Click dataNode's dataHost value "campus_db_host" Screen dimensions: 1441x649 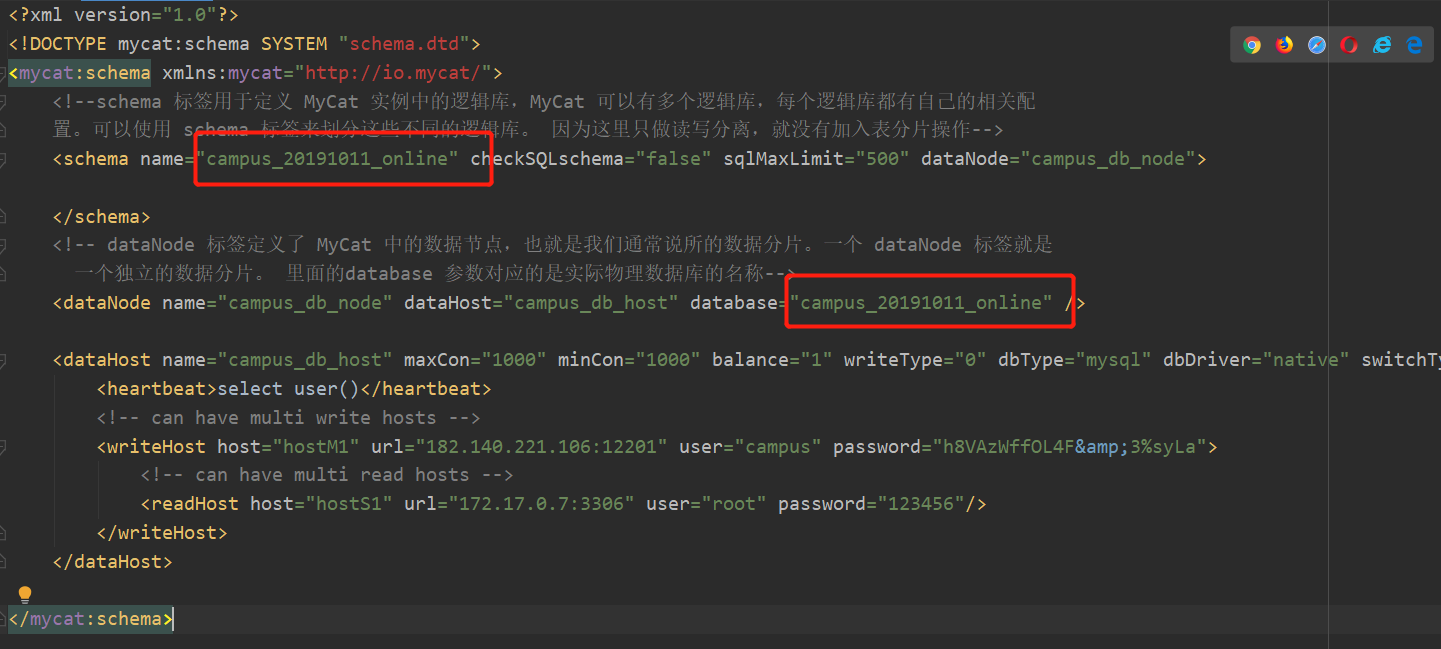591,303
